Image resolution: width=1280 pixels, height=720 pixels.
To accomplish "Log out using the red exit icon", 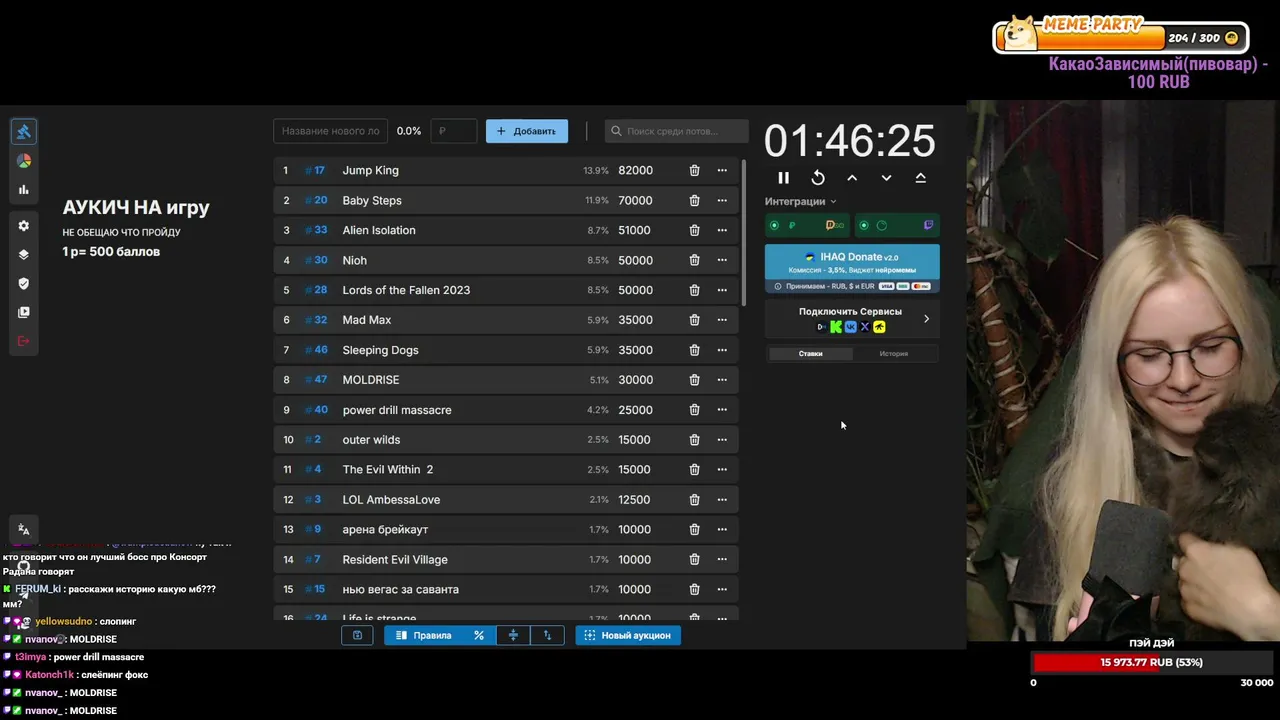I will 24,341.
